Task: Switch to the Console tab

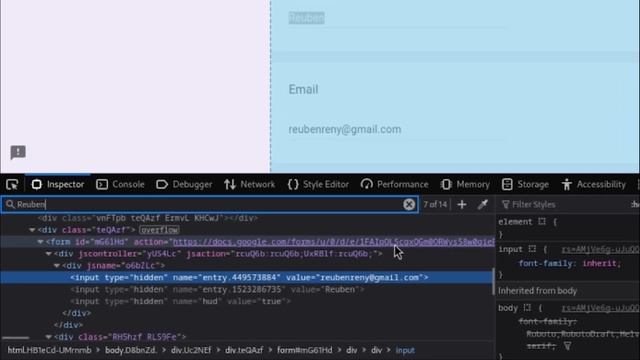Action: pos(120,184)
